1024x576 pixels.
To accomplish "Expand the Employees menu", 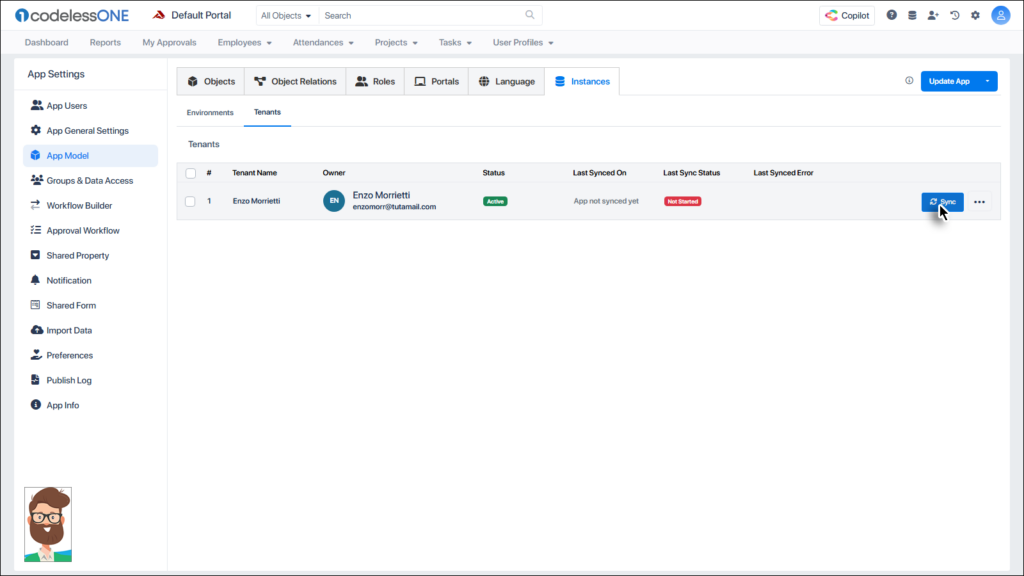I will pos(244,43).
